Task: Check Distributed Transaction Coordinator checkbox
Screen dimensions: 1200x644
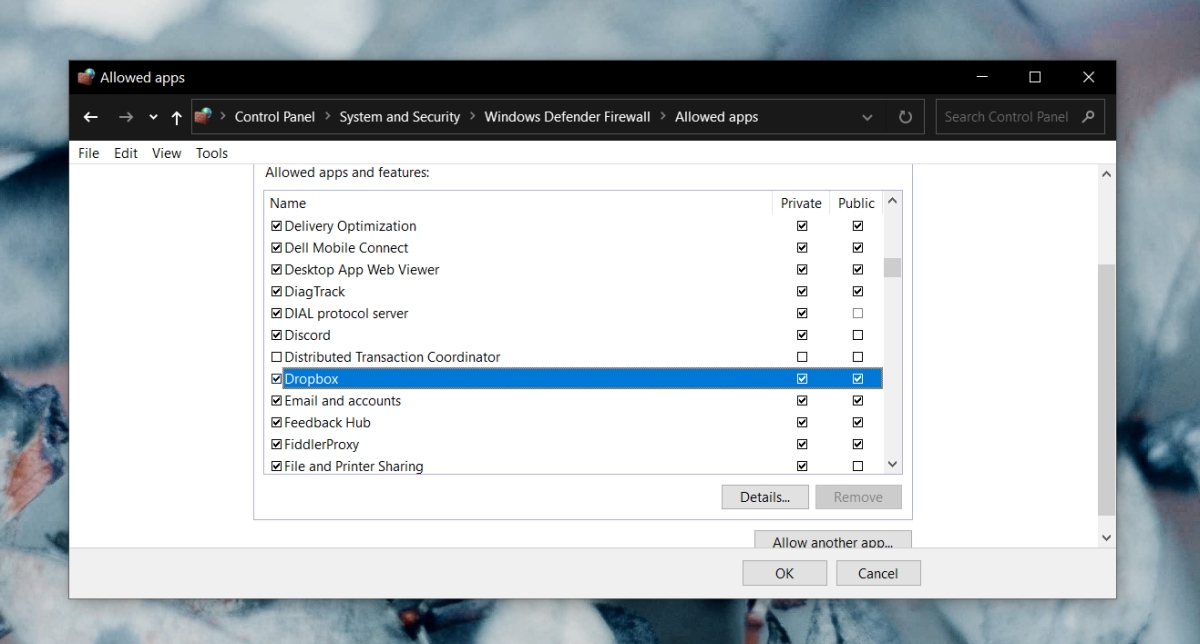Action: [277, 357]
